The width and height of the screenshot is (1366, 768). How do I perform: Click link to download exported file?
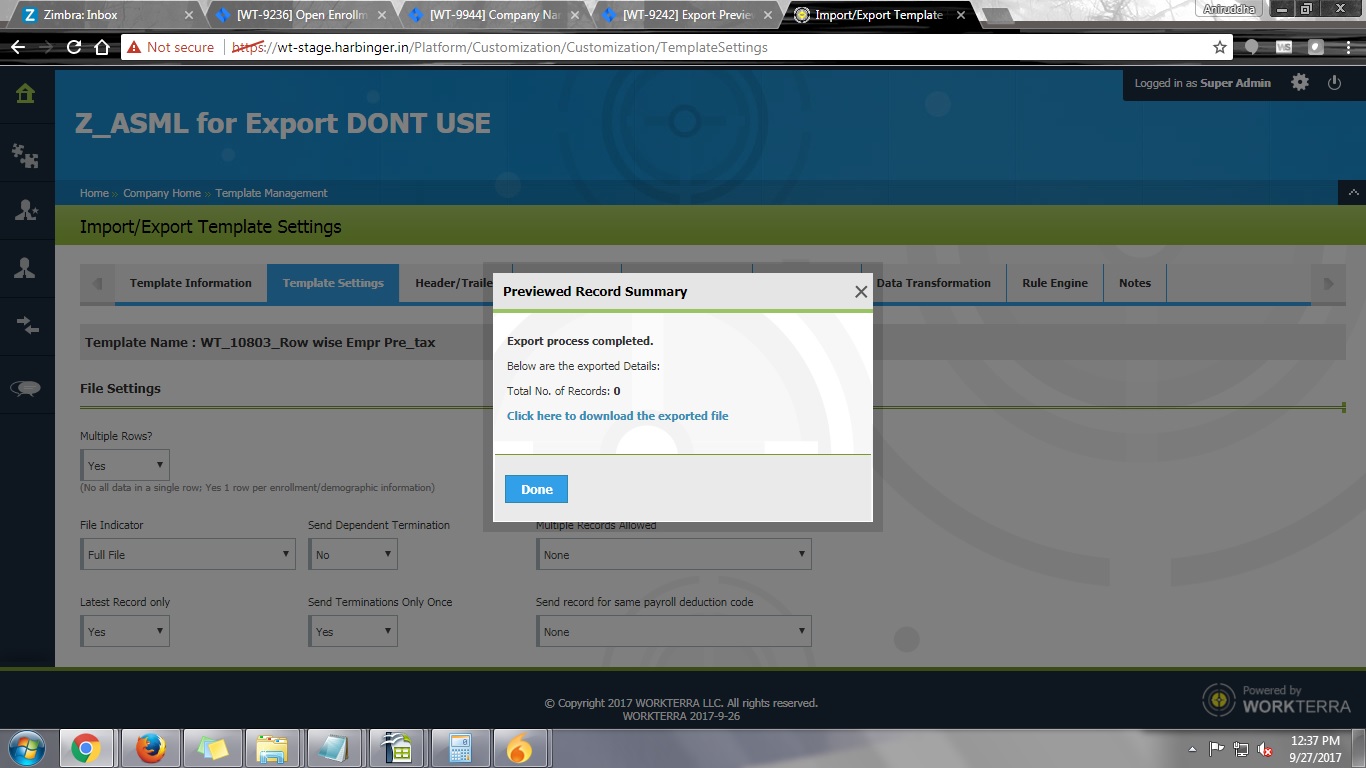coord(618,416)
